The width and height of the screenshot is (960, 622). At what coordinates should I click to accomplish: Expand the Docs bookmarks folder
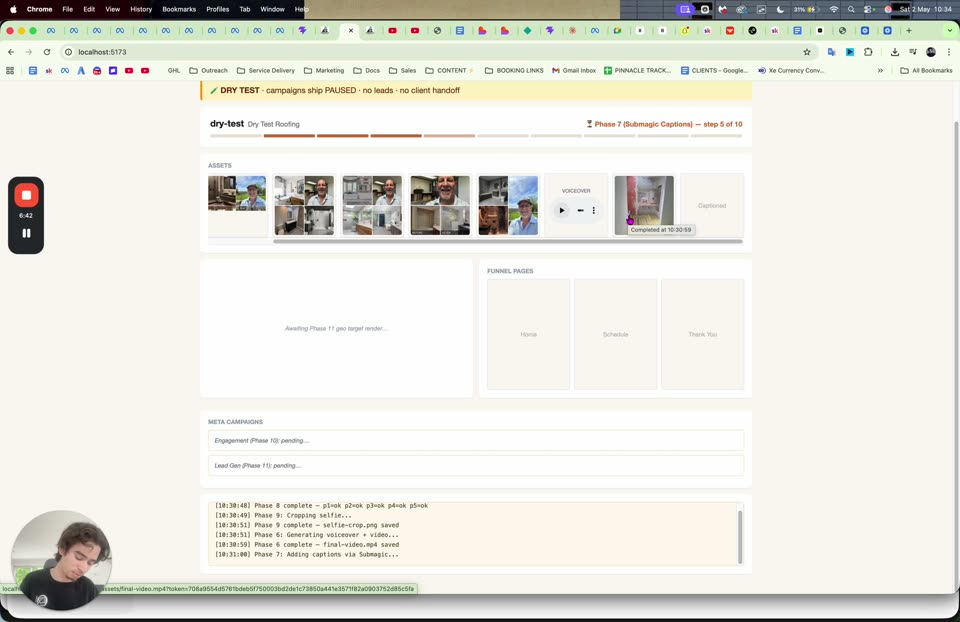[367, 70]
